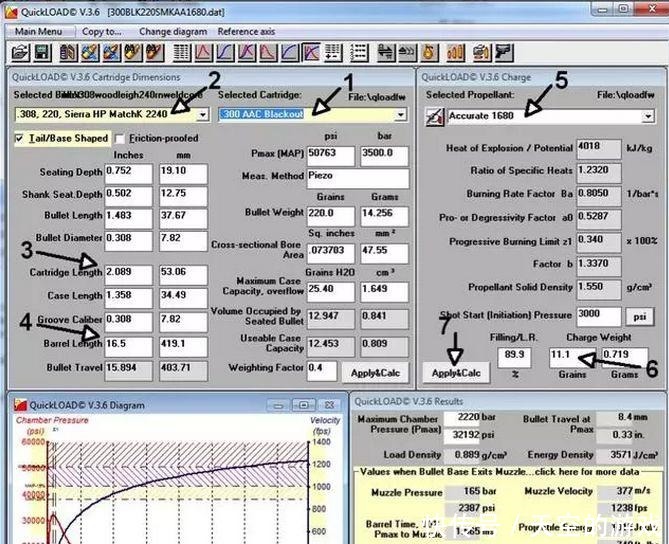This screenshot has height=544, width=669.
Task: Show the red bell-shaped pressure curve diagram
Action: click(x=204, y=52)
